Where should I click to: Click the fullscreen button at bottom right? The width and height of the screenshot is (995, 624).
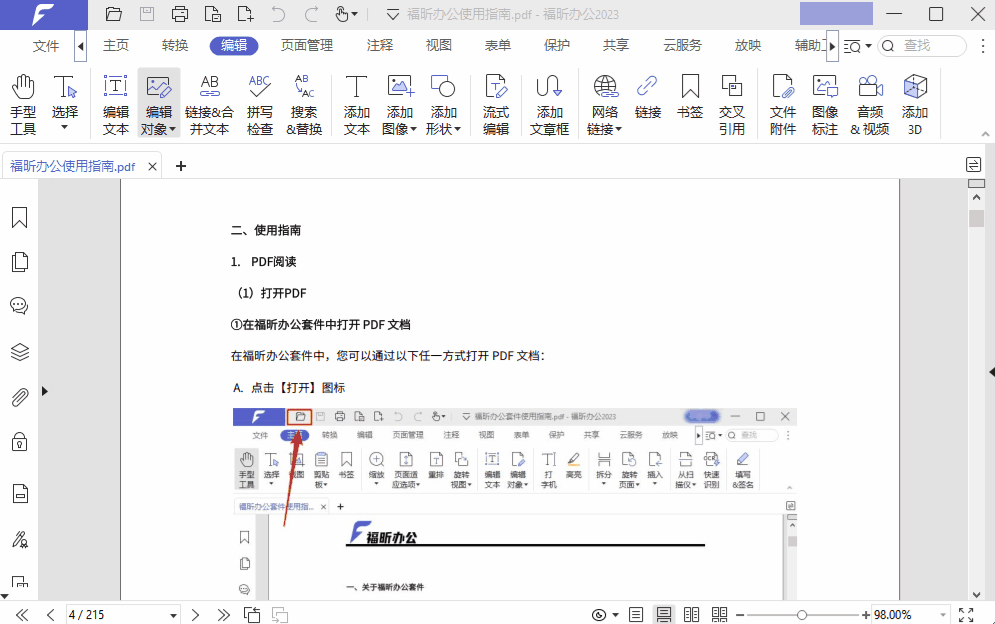coord(965,614)
